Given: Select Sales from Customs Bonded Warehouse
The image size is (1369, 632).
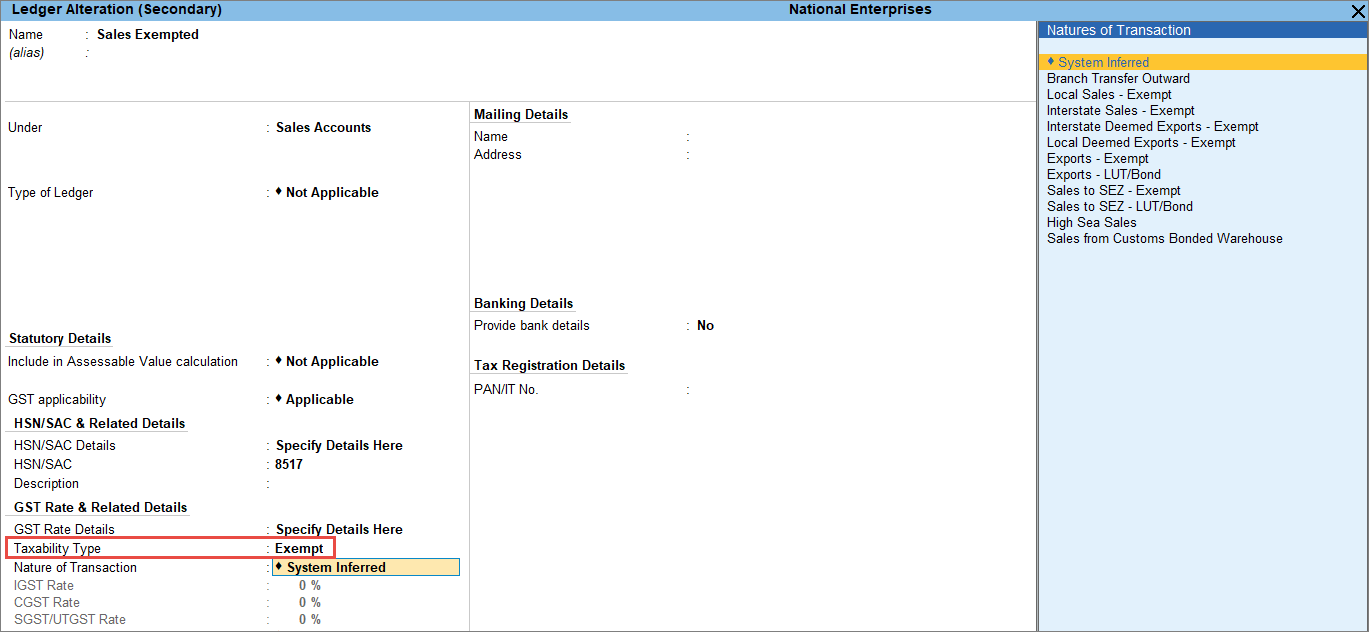Looking at the screenshot, I should (1165, 238).
